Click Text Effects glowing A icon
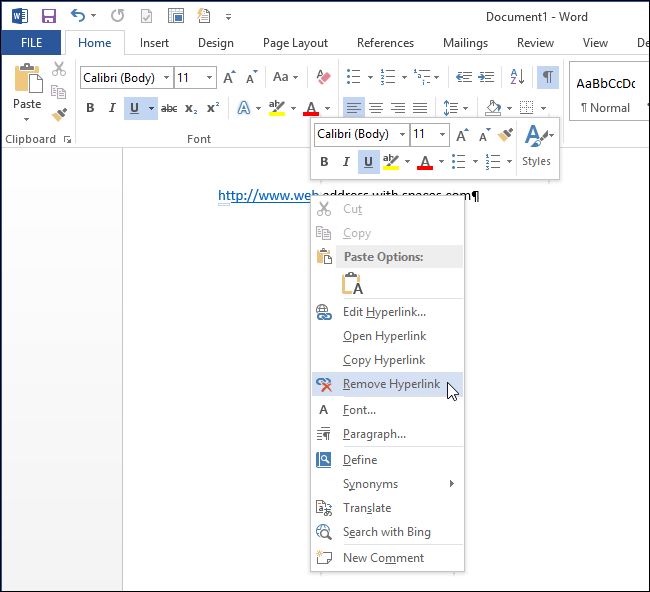This screenshot has height=592, width=650. (x=244, y=109)
